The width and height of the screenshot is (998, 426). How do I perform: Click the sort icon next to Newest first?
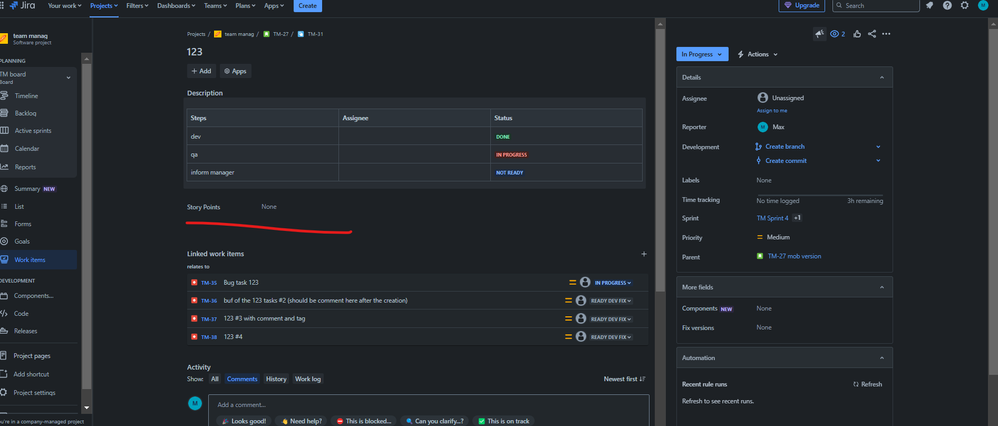tap(643, 379)
